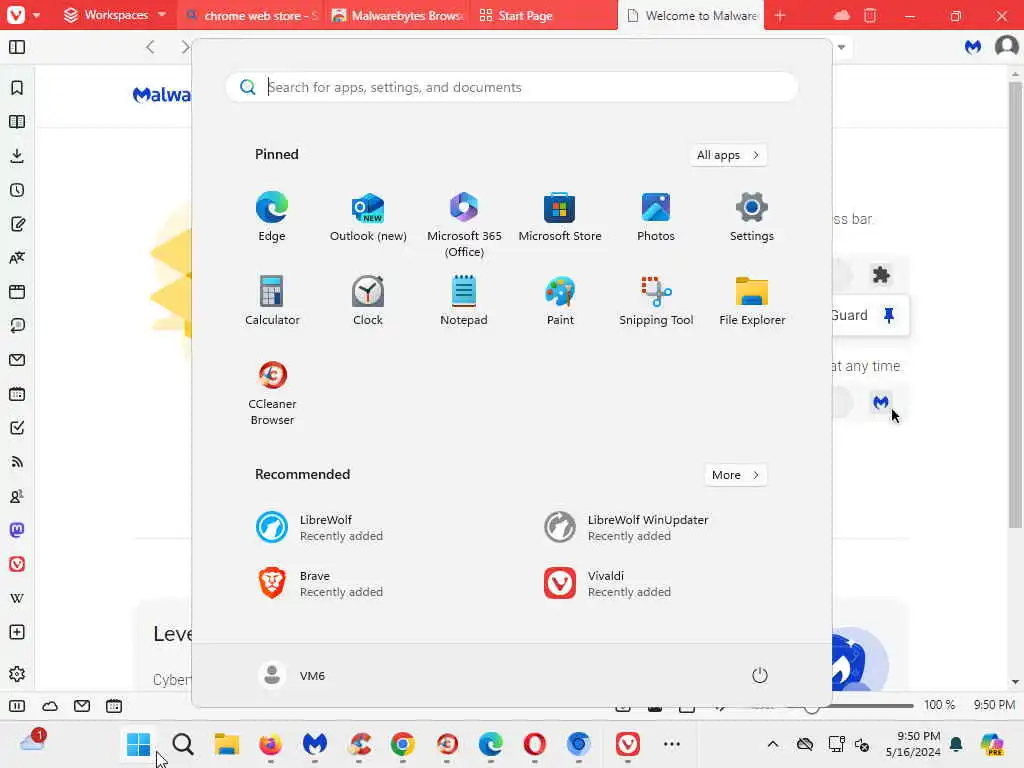Open Microsoft Store from Start menu
Viewport: 1024px width, 768px height.
click(560, 217)
